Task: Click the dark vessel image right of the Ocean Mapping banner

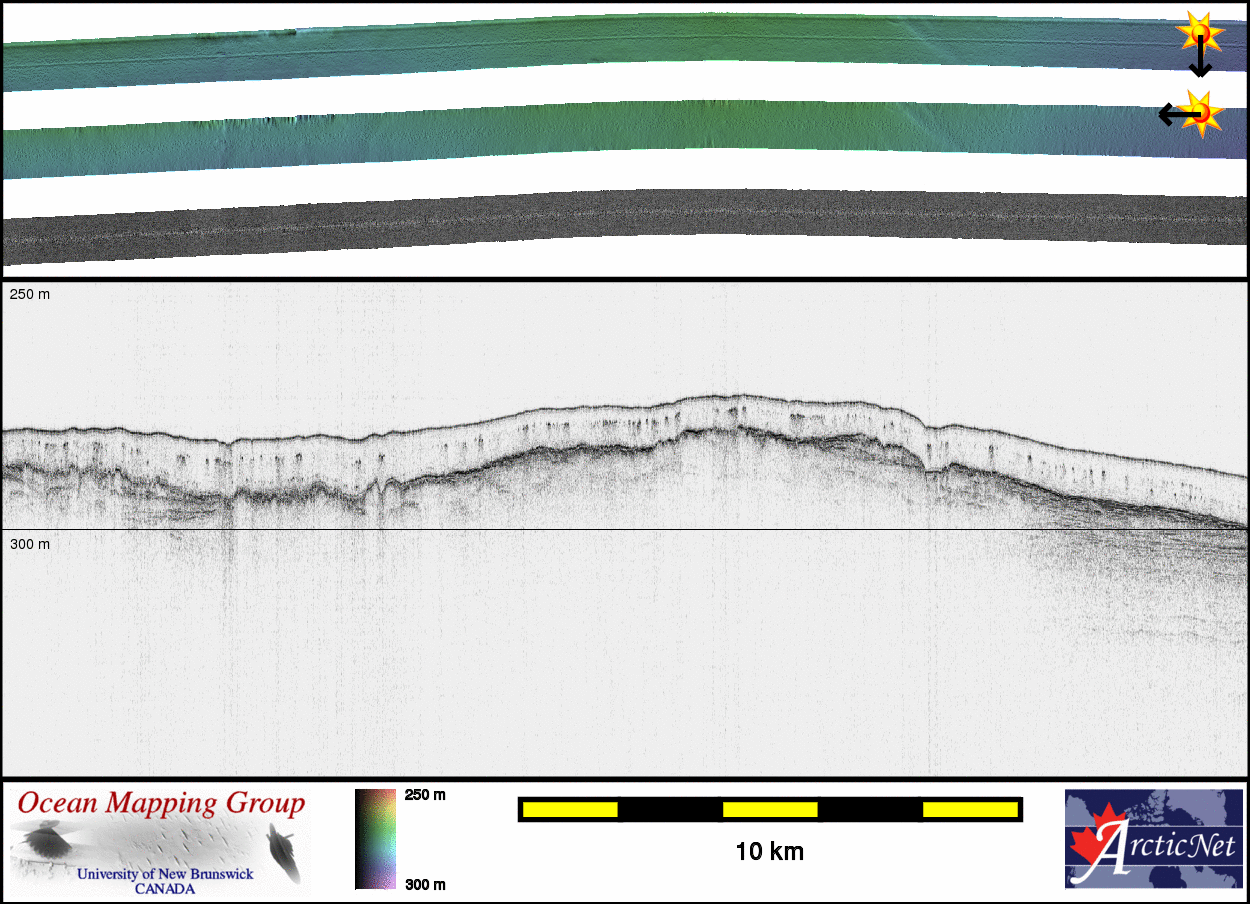Action: pos(283,851)
